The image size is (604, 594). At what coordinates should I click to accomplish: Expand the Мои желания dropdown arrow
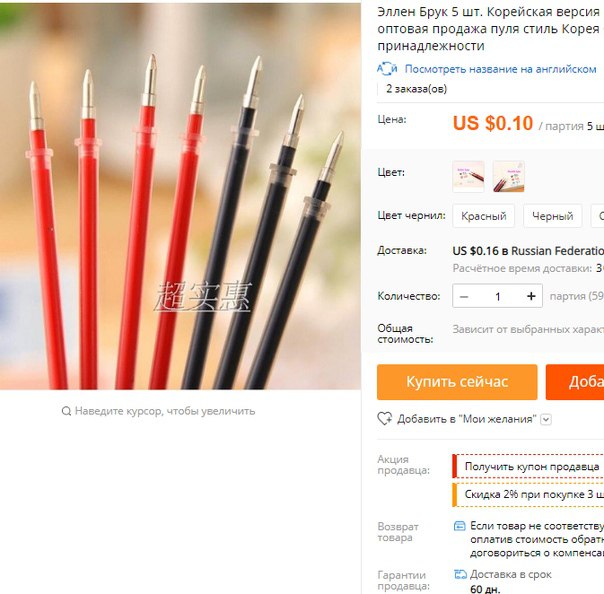546,419
